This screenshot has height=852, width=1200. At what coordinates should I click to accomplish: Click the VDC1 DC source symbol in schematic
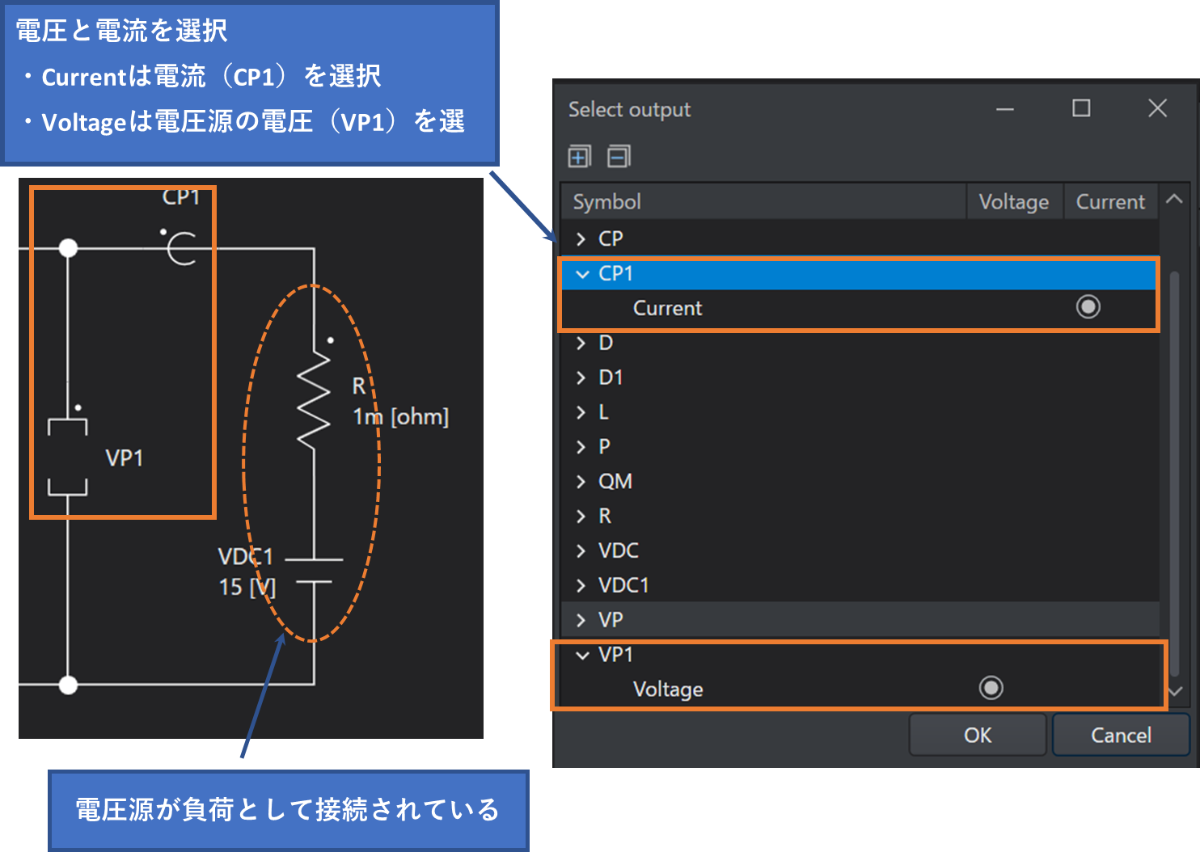(x=314, y=569)
